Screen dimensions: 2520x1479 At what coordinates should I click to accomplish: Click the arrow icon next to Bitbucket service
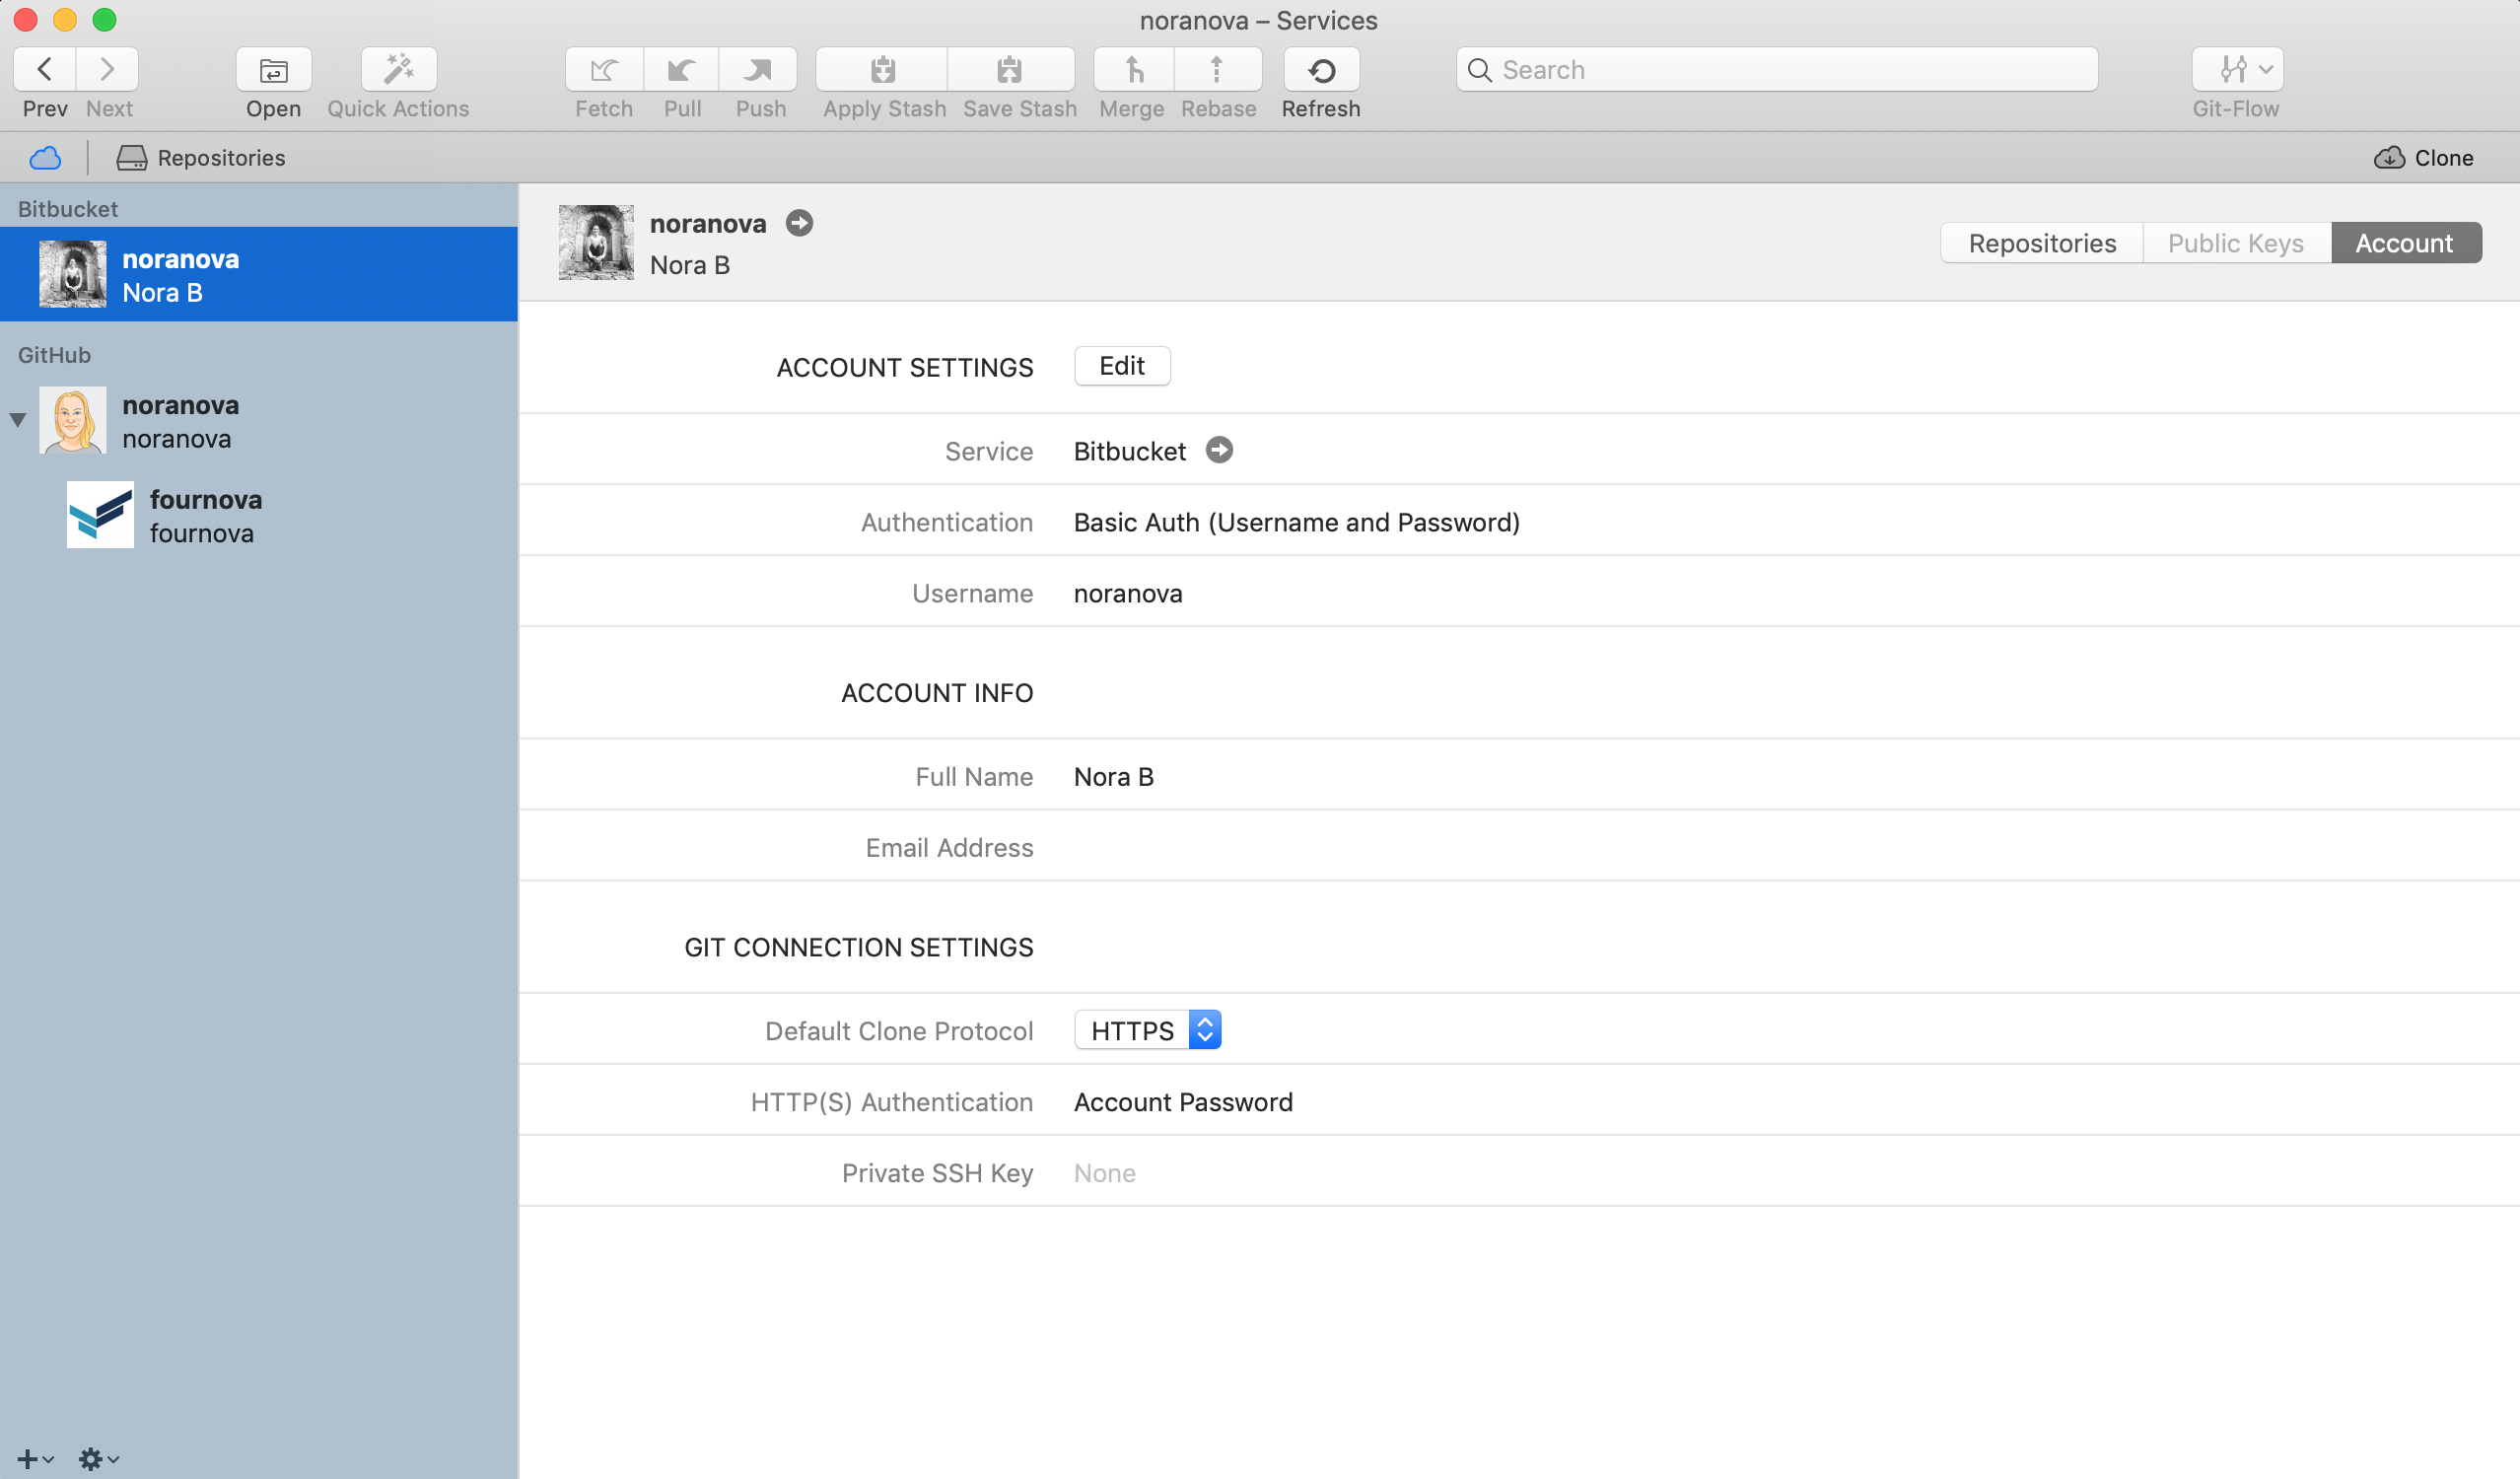pos(1218,450)
